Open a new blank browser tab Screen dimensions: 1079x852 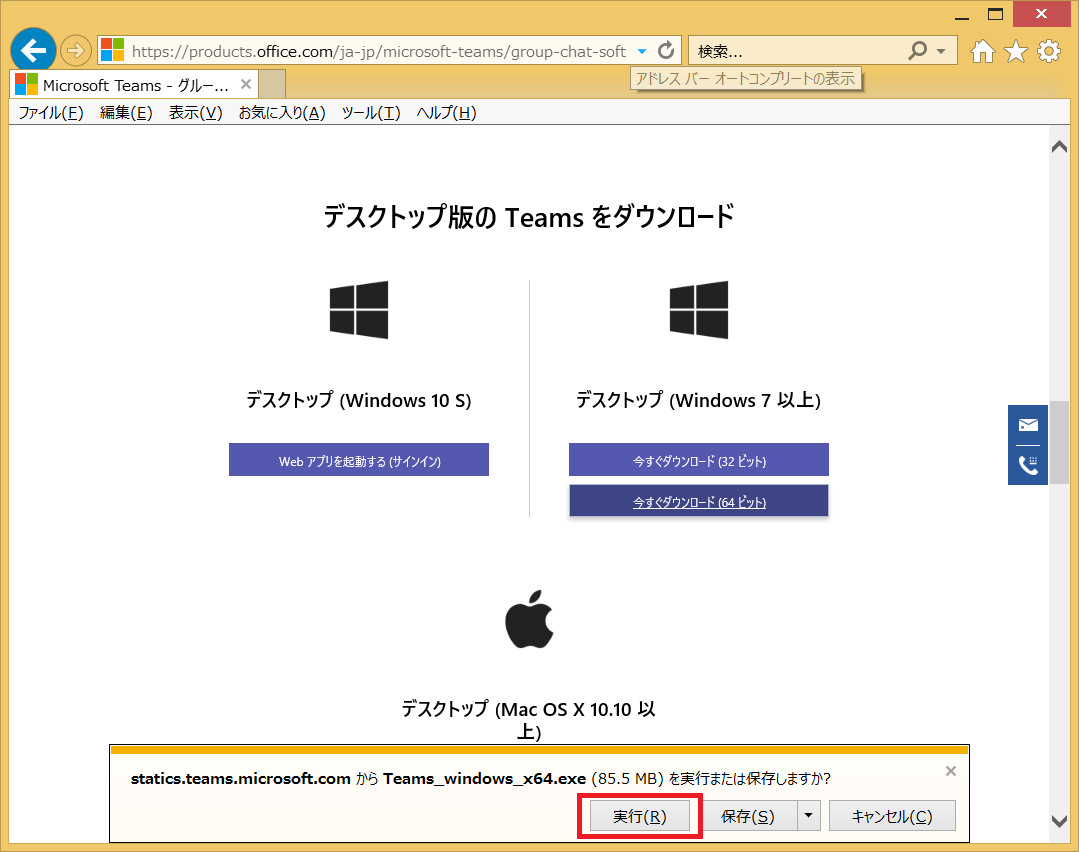(273, 85)
